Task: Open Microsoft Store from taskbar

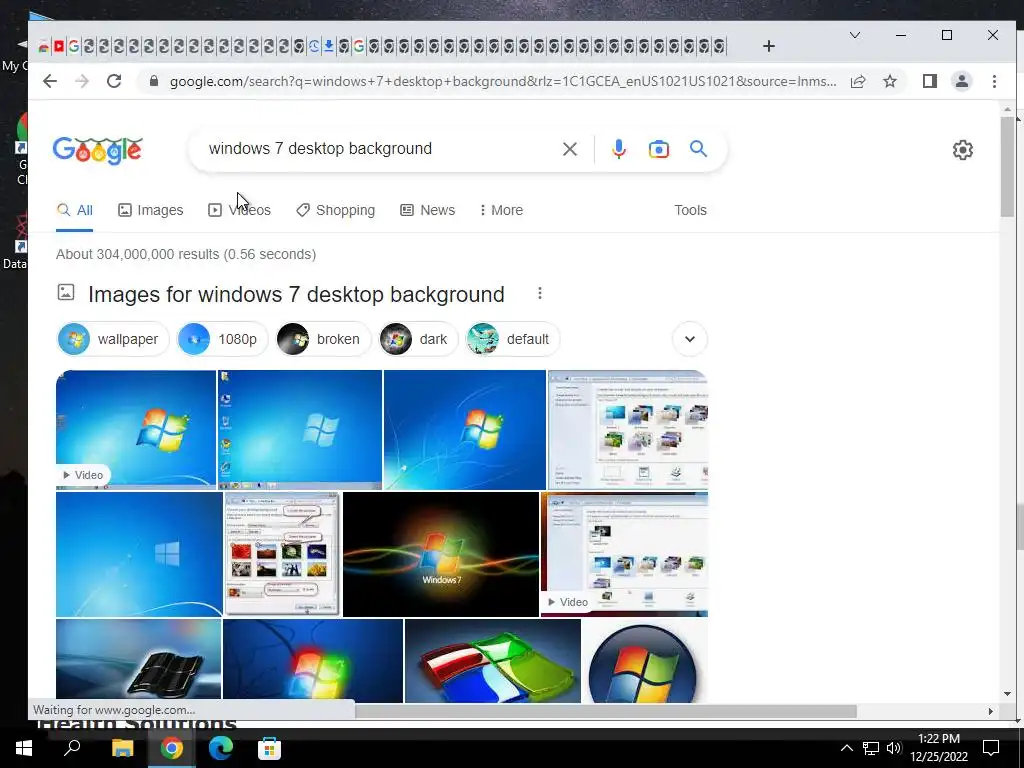Action: pos(270,748)
